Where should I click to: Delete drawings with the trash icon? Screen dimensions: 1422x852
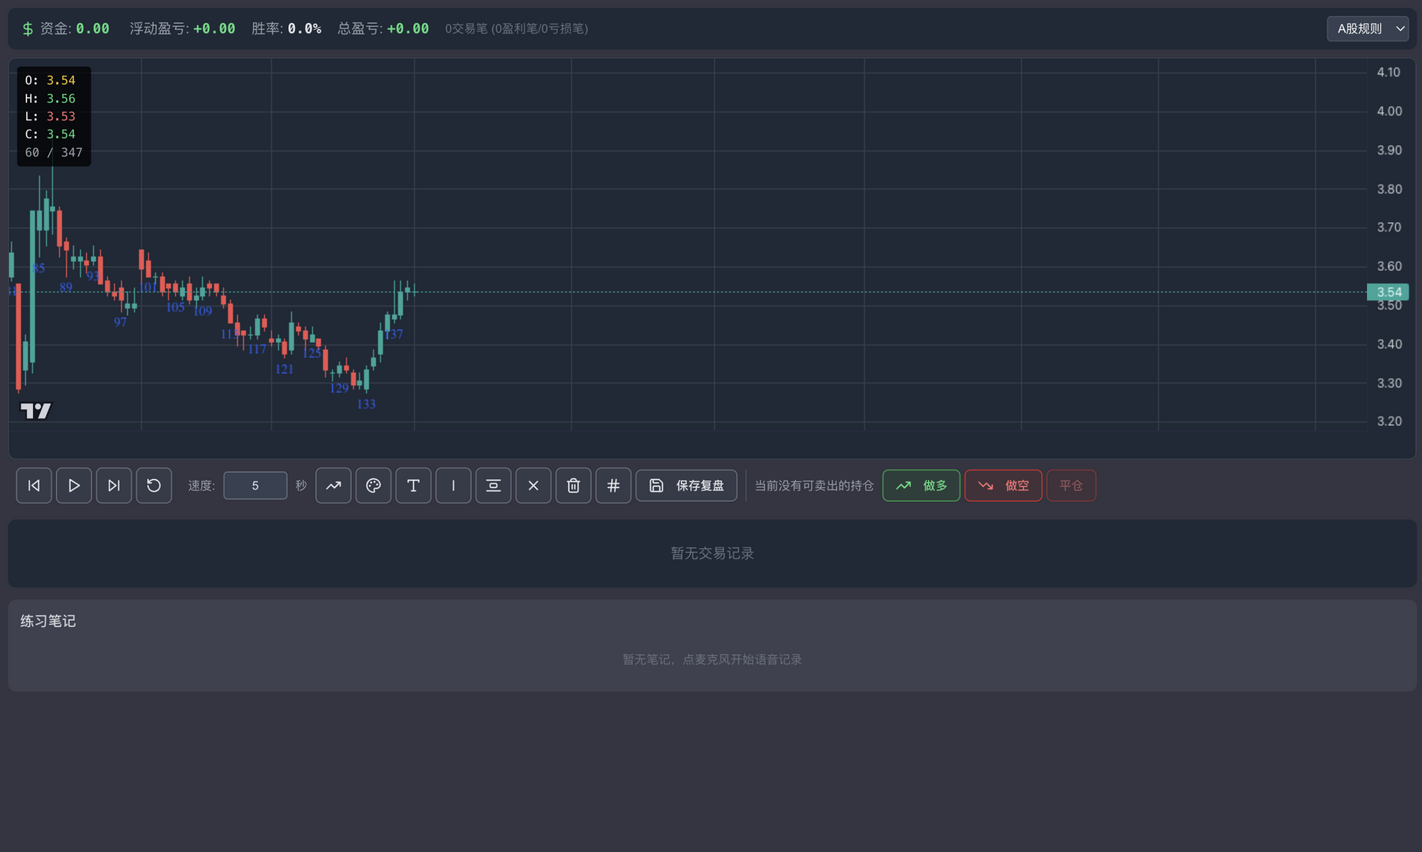[574, 486]
